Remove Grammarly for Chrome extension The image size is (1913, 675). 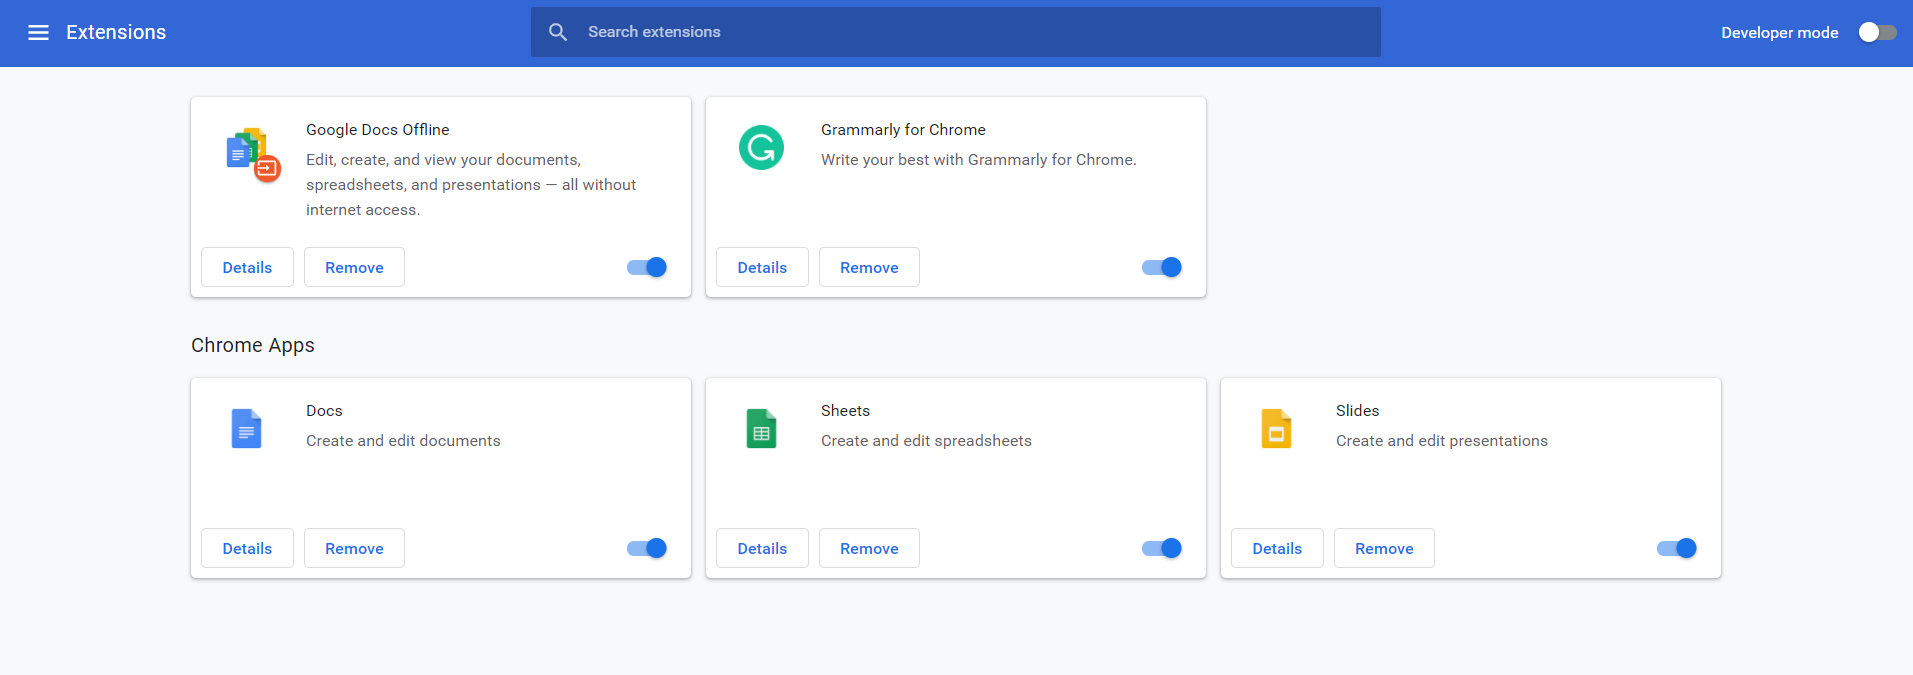tap(869, 267)
